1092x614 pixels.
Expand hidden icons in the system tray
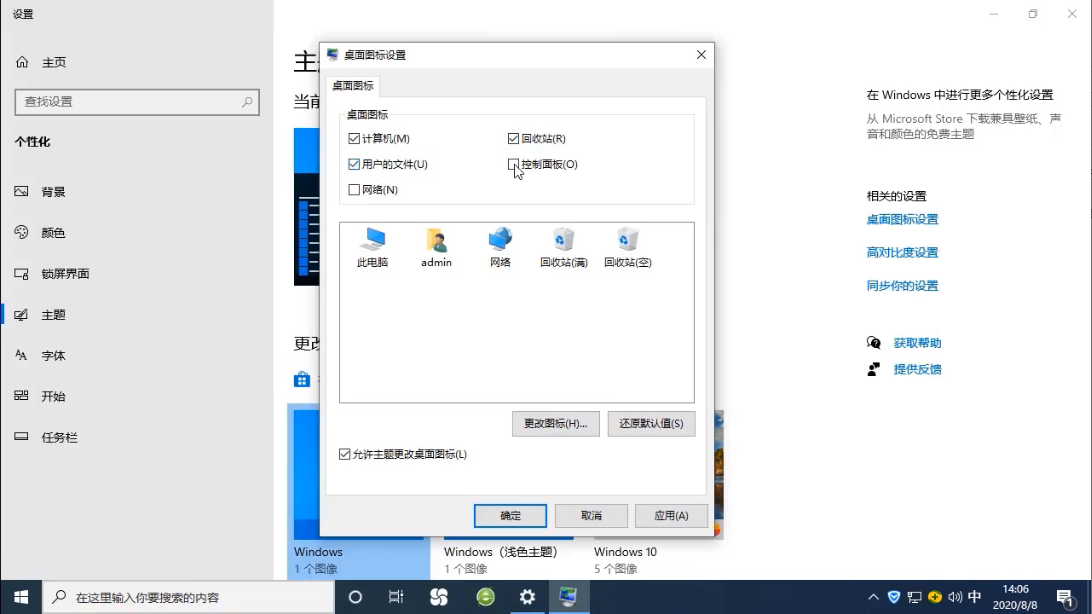[x=873, y=597]
